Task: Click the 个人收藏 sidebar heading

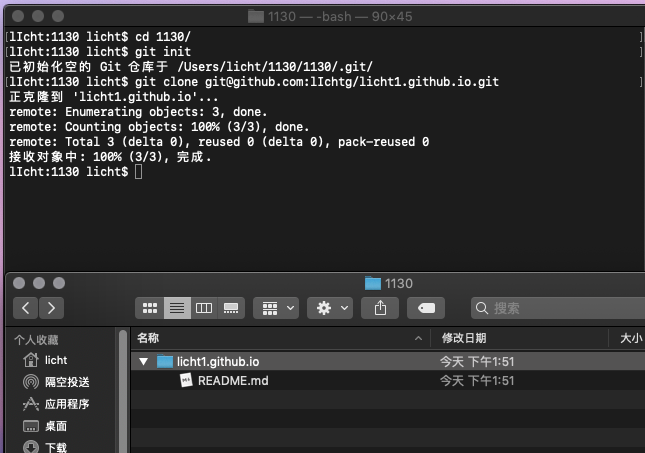Action: point(36,340)
